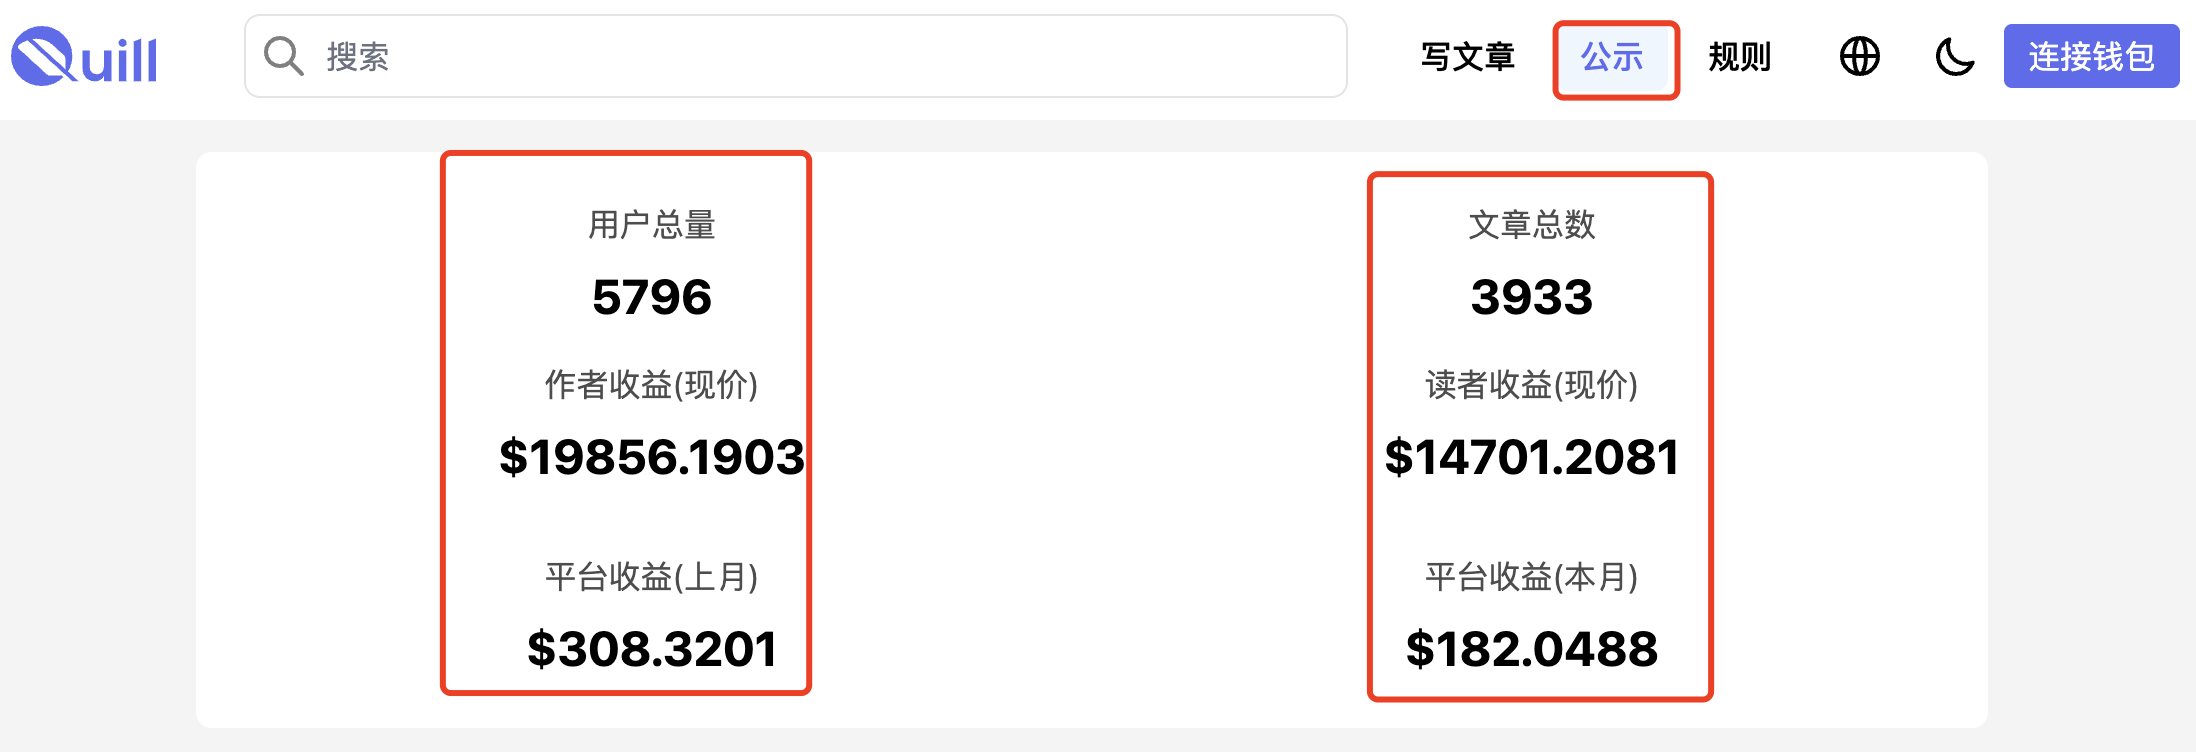
Task: Click the 用户总量 label
Action: coord(651,225)
